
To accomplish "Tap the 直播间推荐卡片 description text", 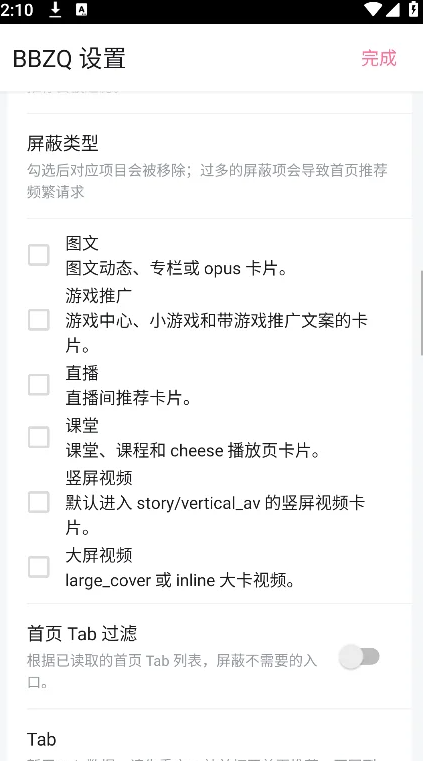I will pyautogui.click(x=129, y=398).
